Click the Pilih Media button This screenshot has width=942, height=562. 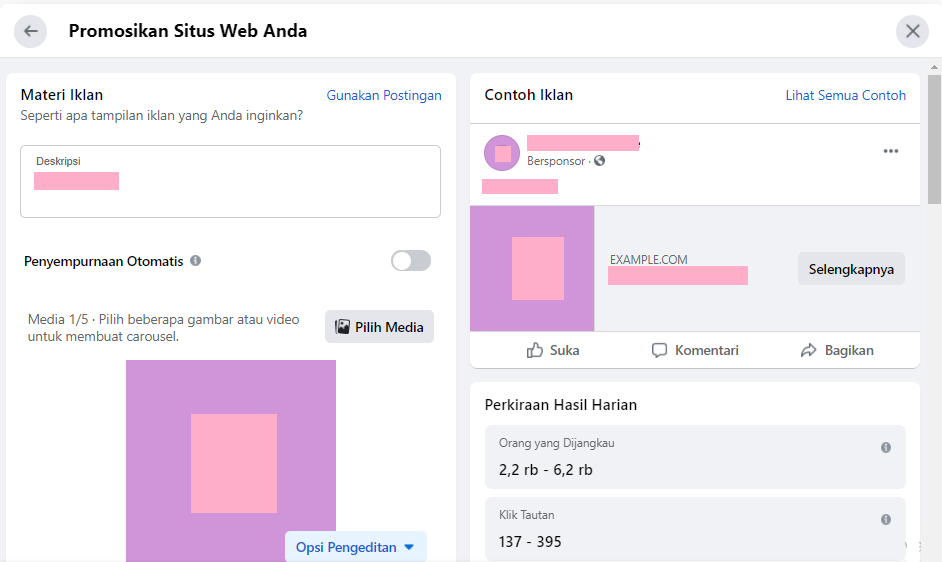coord(379,327)
